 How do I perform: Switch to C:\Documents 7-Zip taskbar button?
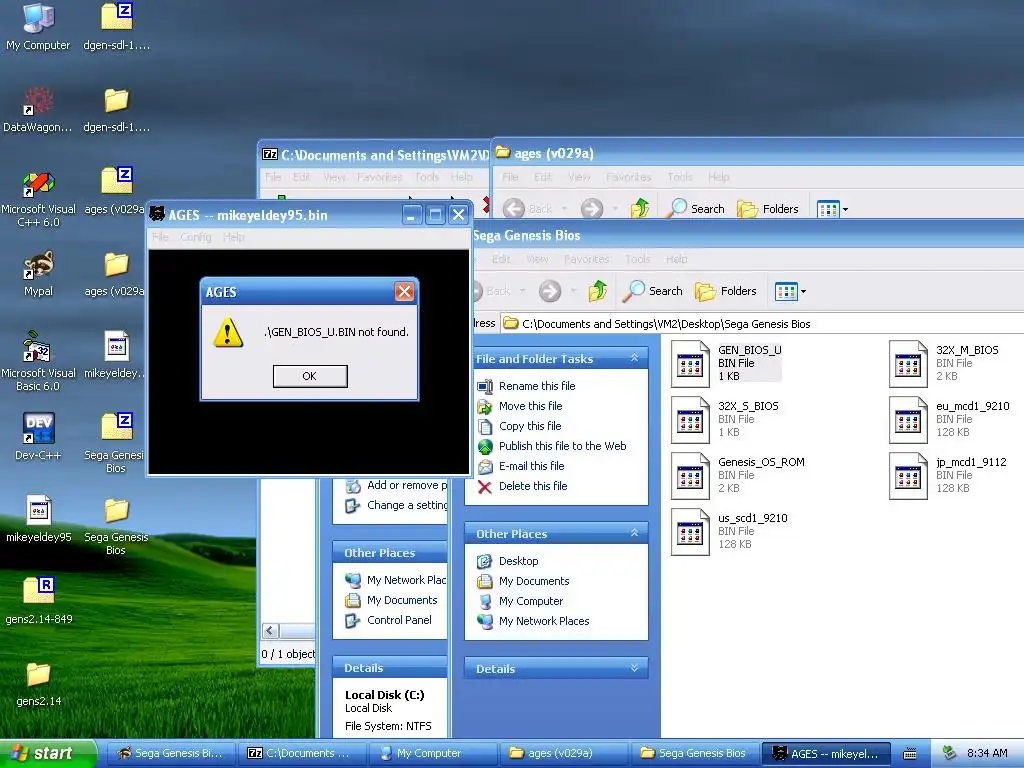(301, 753)
